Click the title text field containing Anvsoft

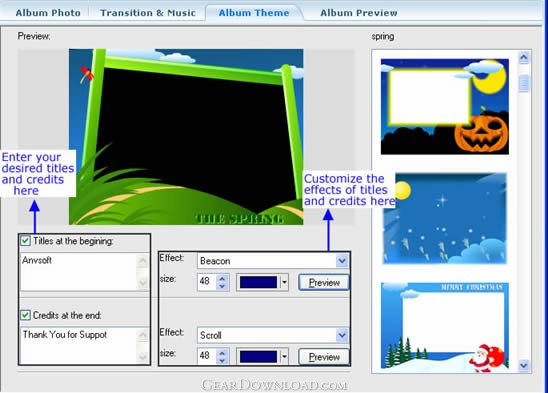coord(79,272)
